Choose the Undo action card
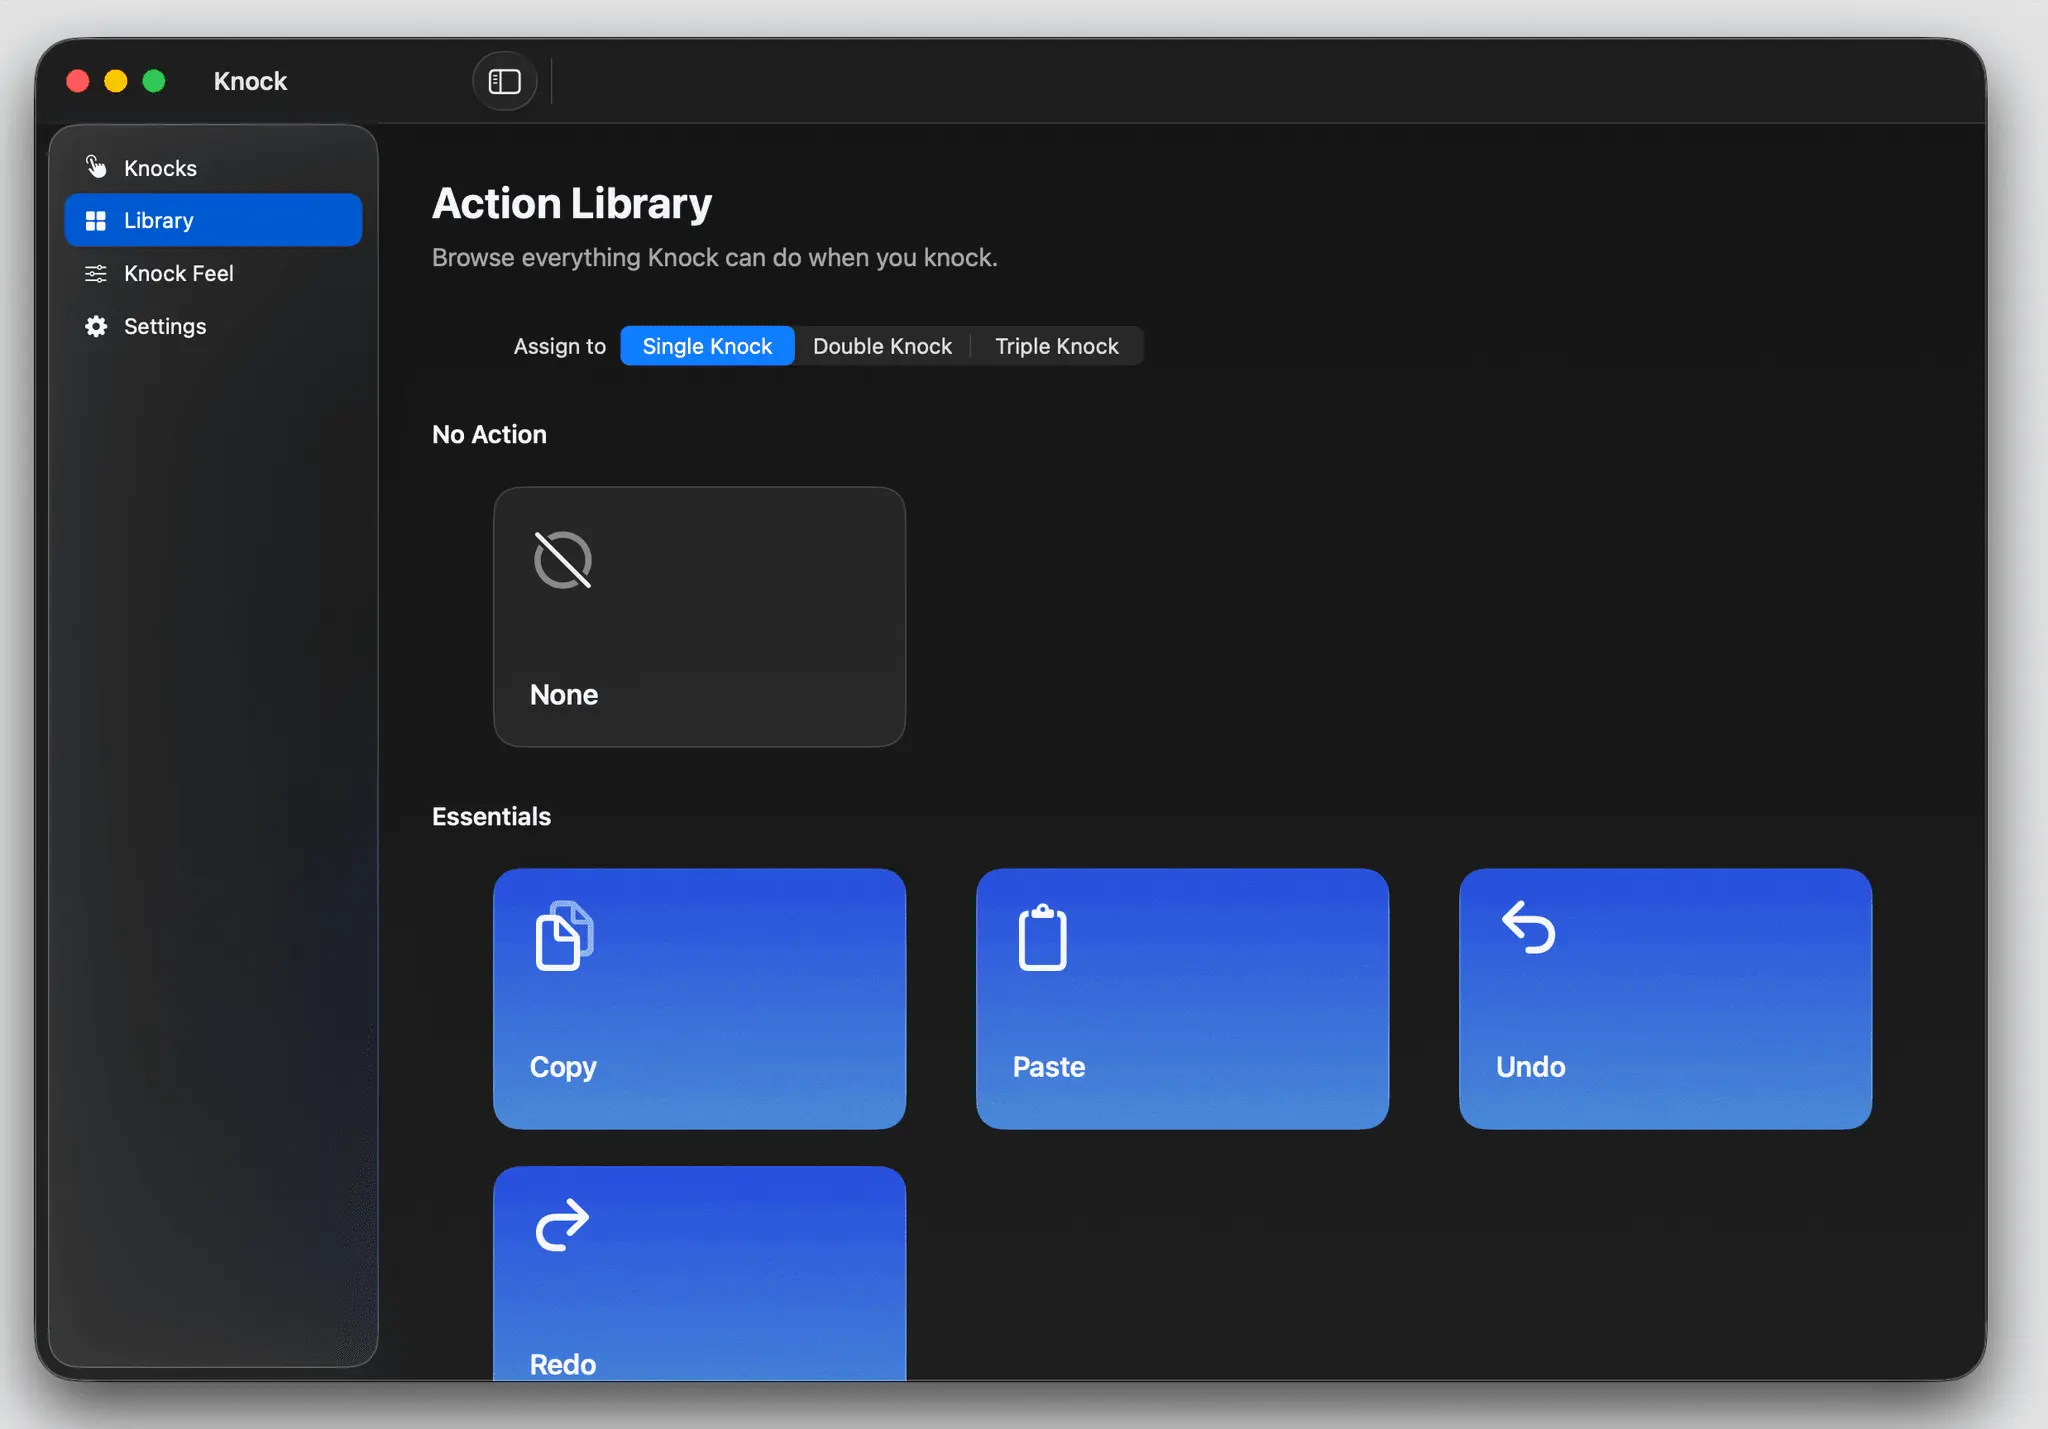The width and height of the screenshot is (2048, 1429). [1665, 999]
